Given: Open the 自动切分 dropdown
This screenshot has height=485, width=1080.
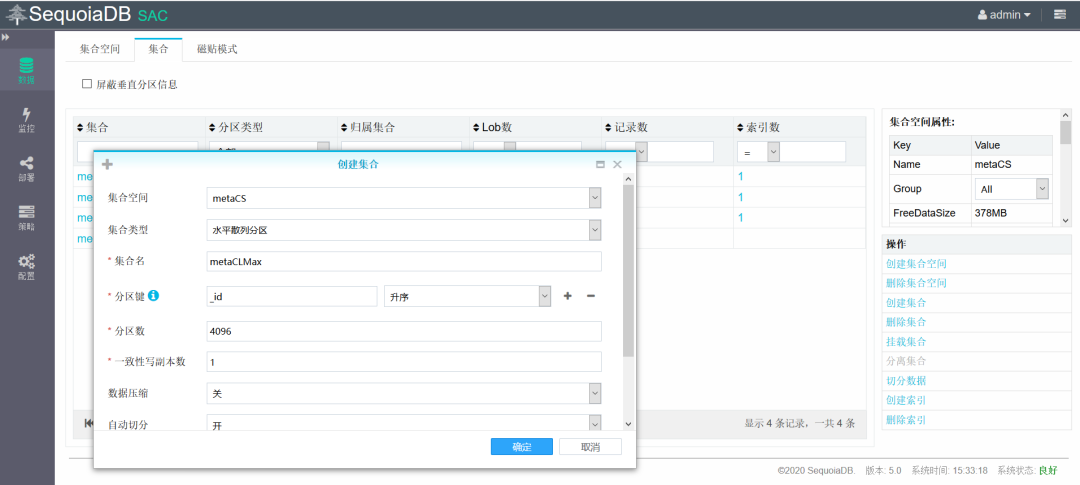Looking at the screenshot, I should pos(404,424).
